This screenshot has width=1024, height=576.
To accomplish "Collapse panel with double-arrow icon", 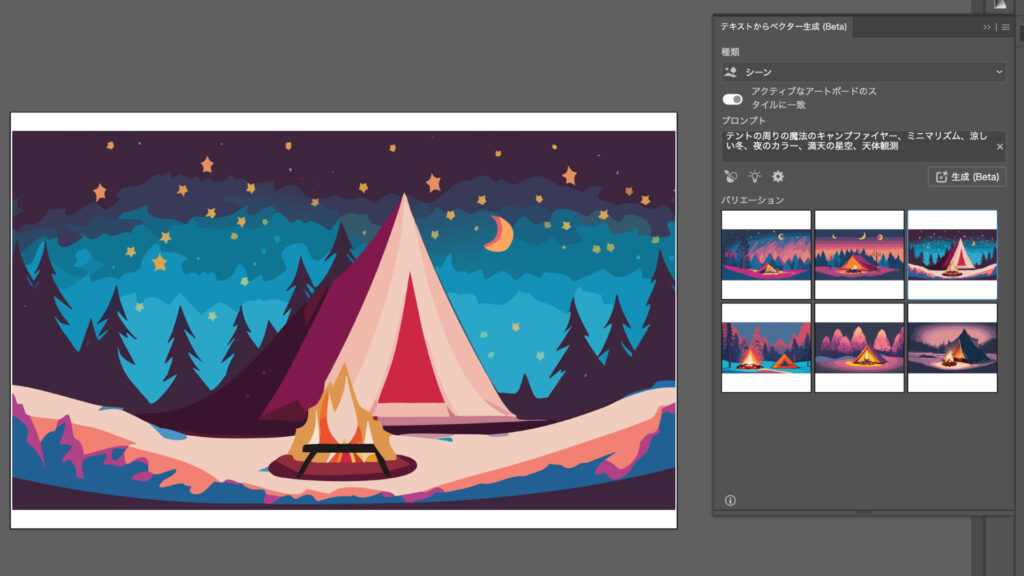I will click(987, 27).
